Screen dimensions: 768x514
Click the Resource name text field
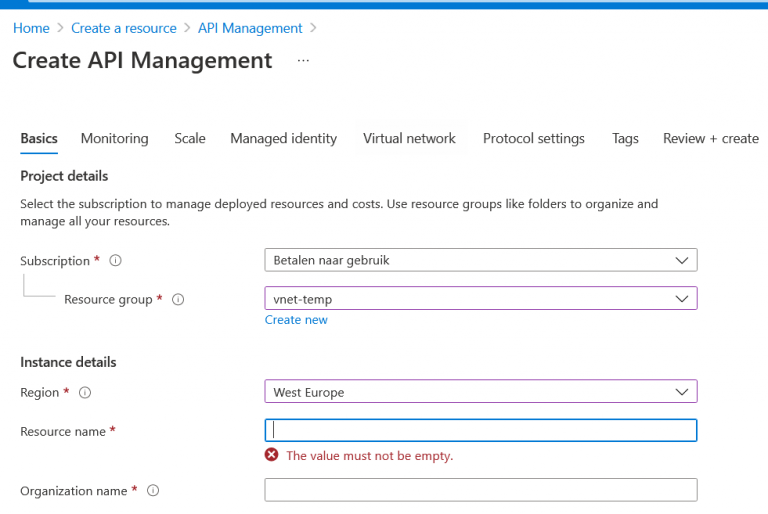coord(480,430)
